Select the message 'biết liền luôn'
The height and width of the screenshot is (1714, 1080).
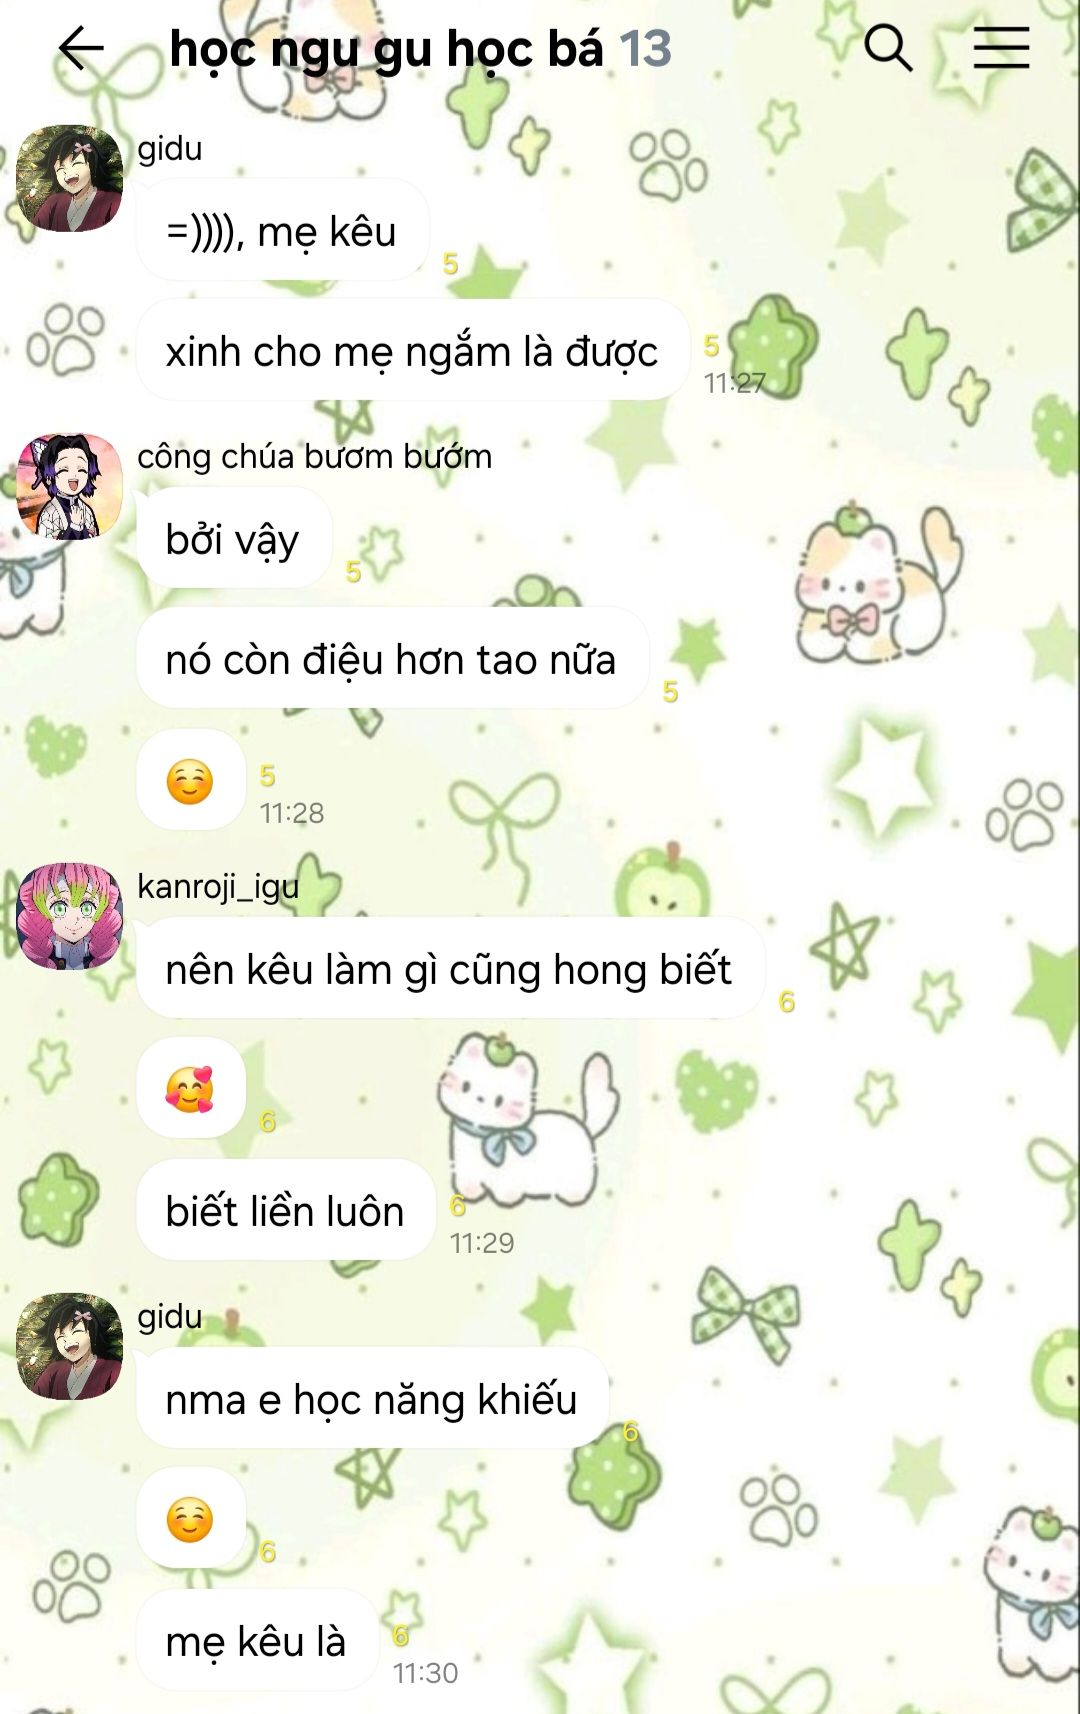[285, 1211]
